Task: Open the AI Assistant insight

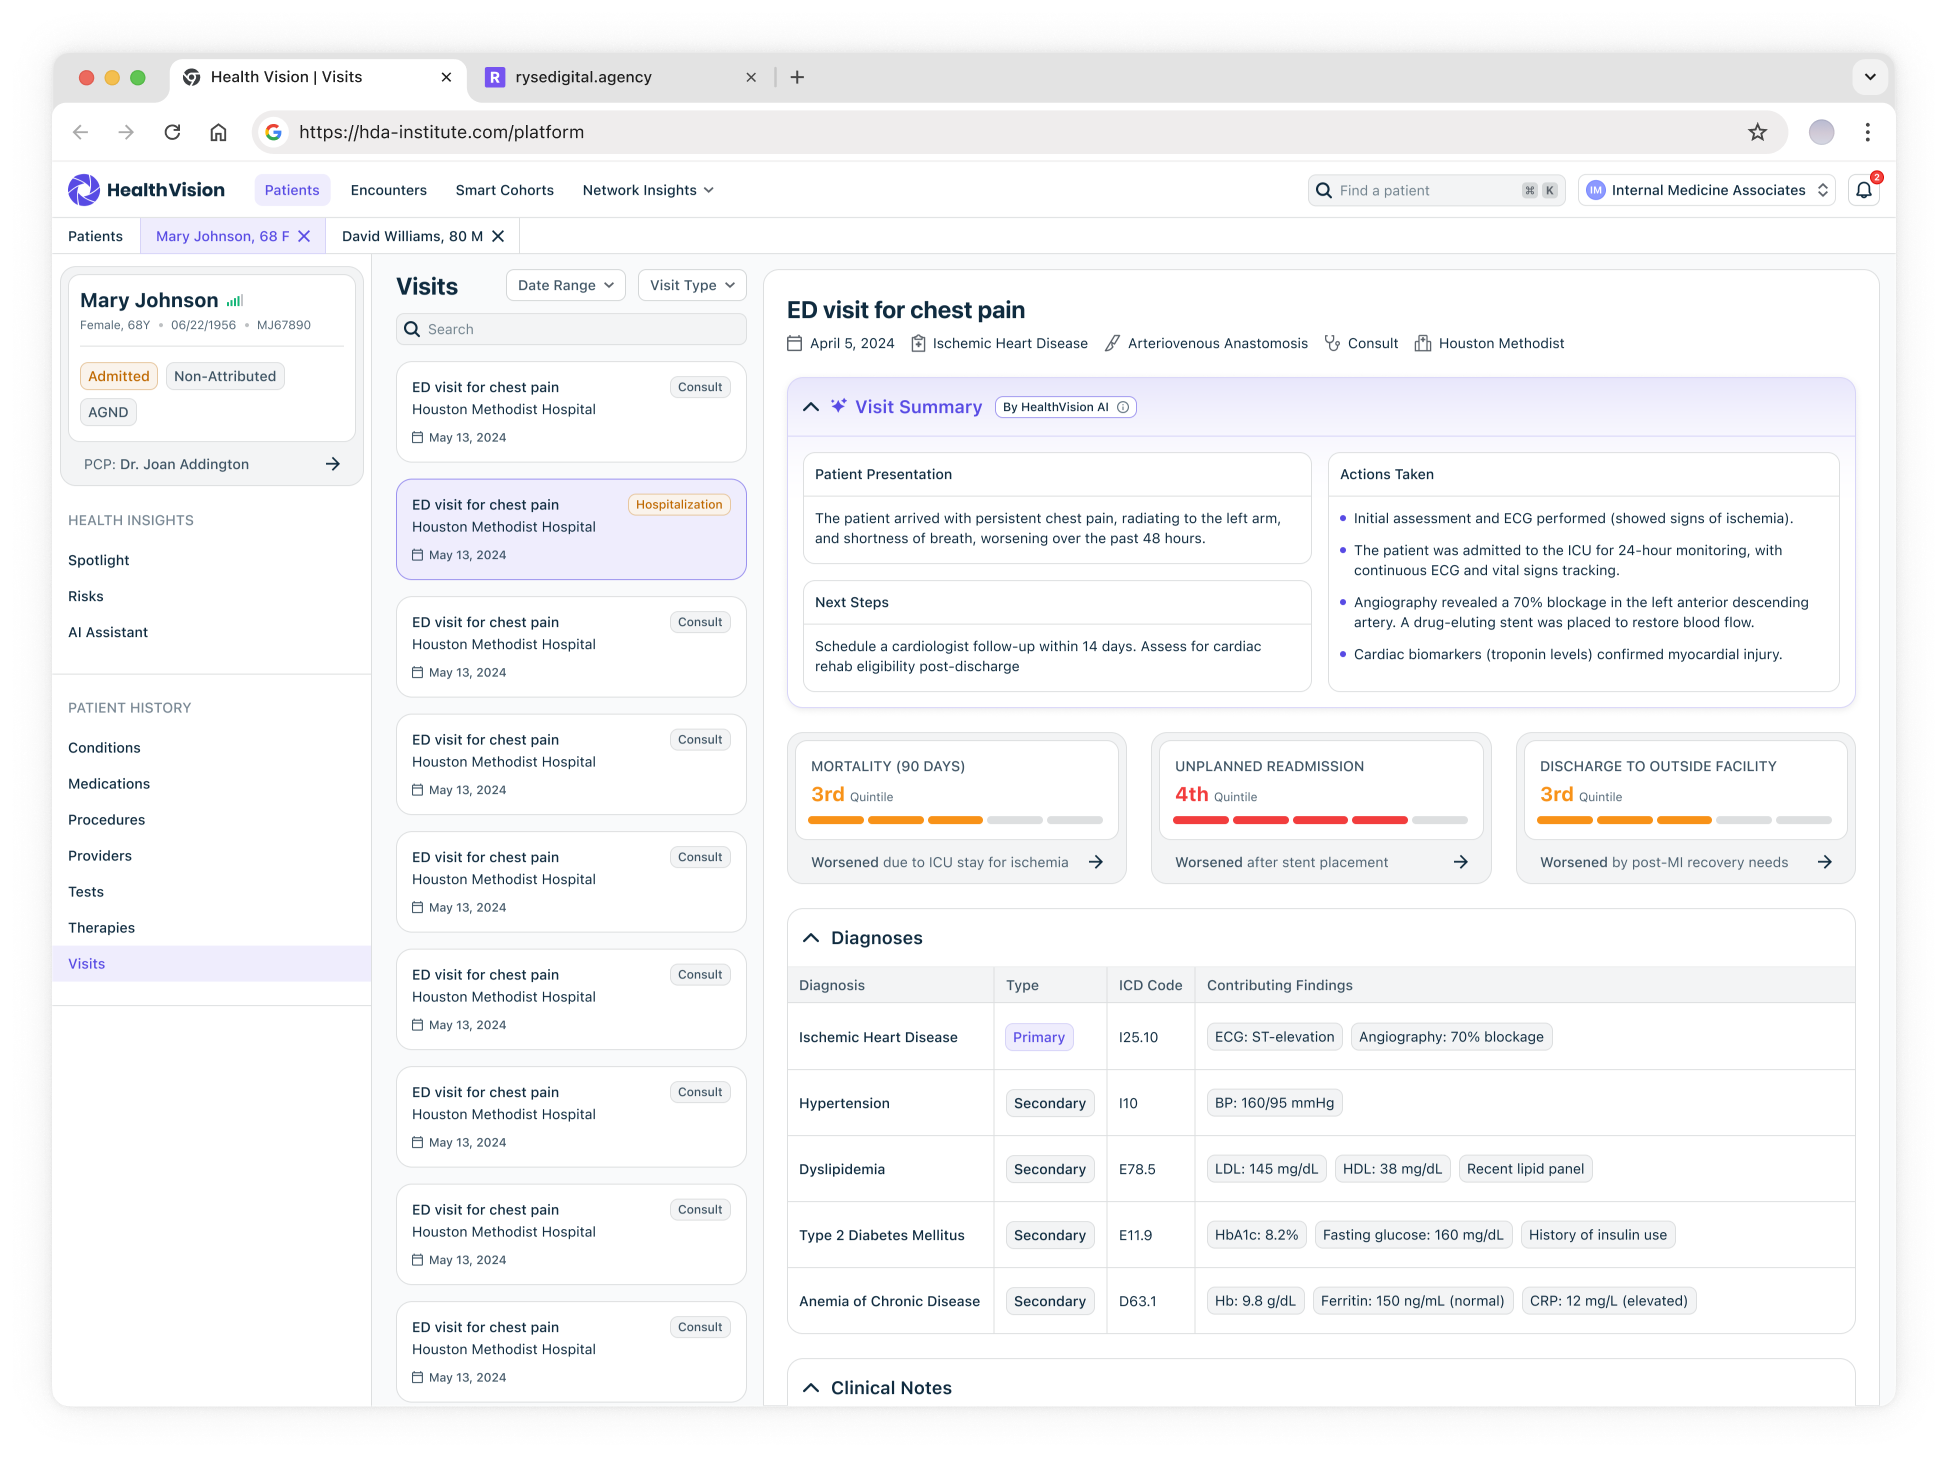Action: point(108,632)
